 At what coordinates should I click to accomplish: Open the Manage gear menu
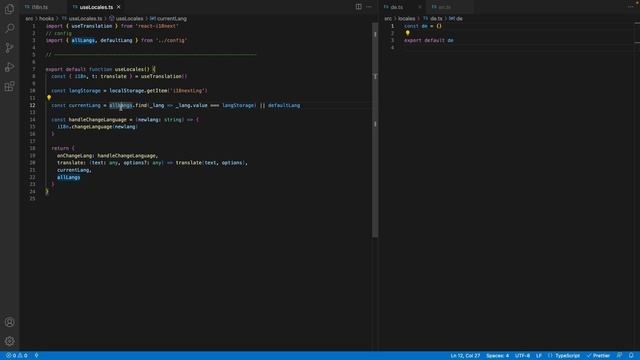pos(9,341)
